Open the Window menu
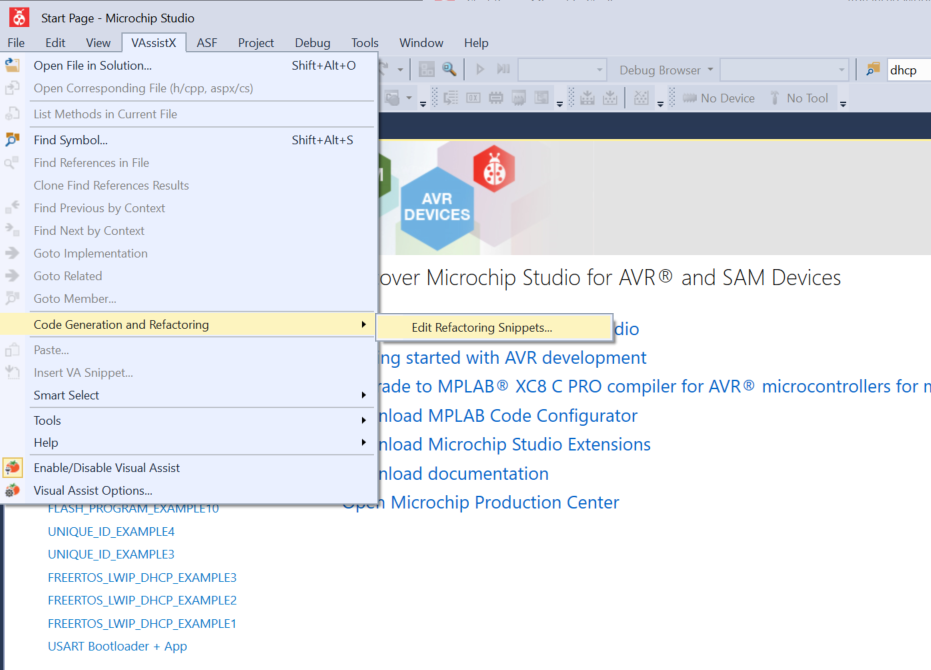Image resolution: width=931 pixels, height=670 pixels. coord(421,43)
